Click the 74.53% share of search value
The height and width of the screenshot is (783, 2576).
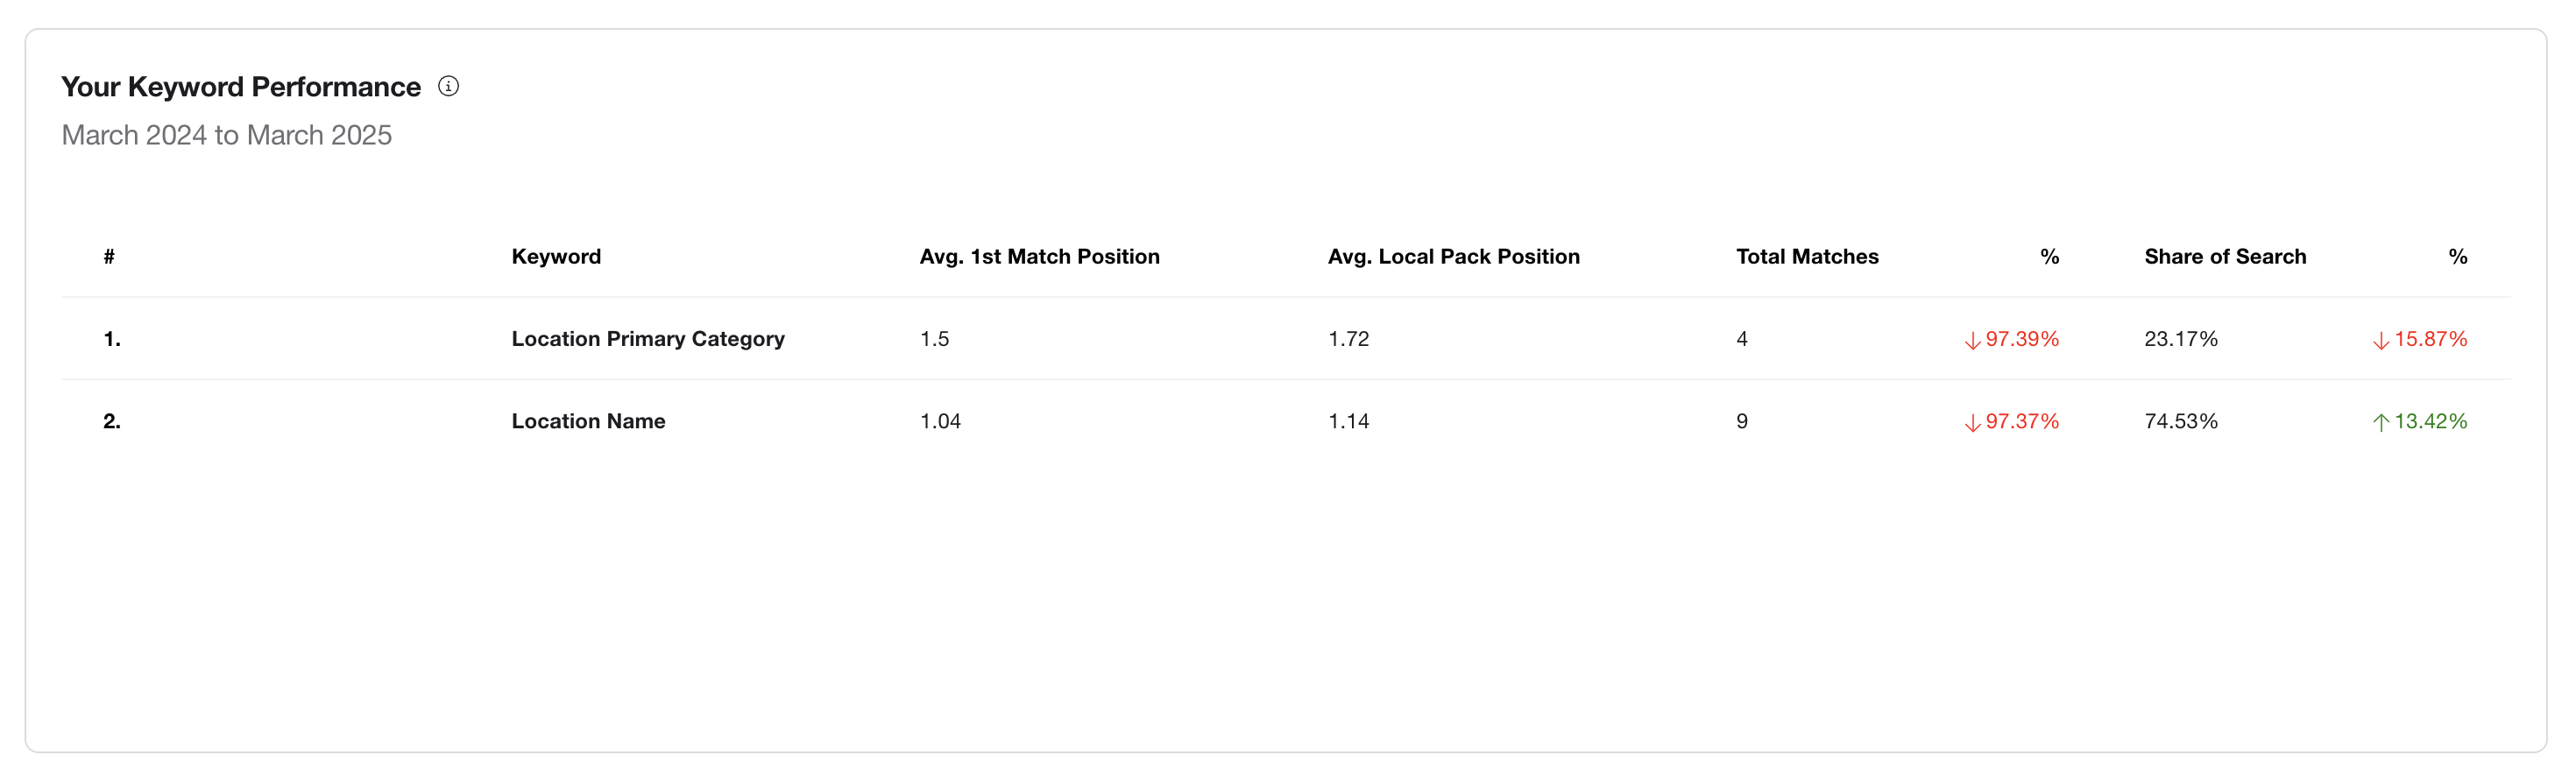click(2181, 421)
